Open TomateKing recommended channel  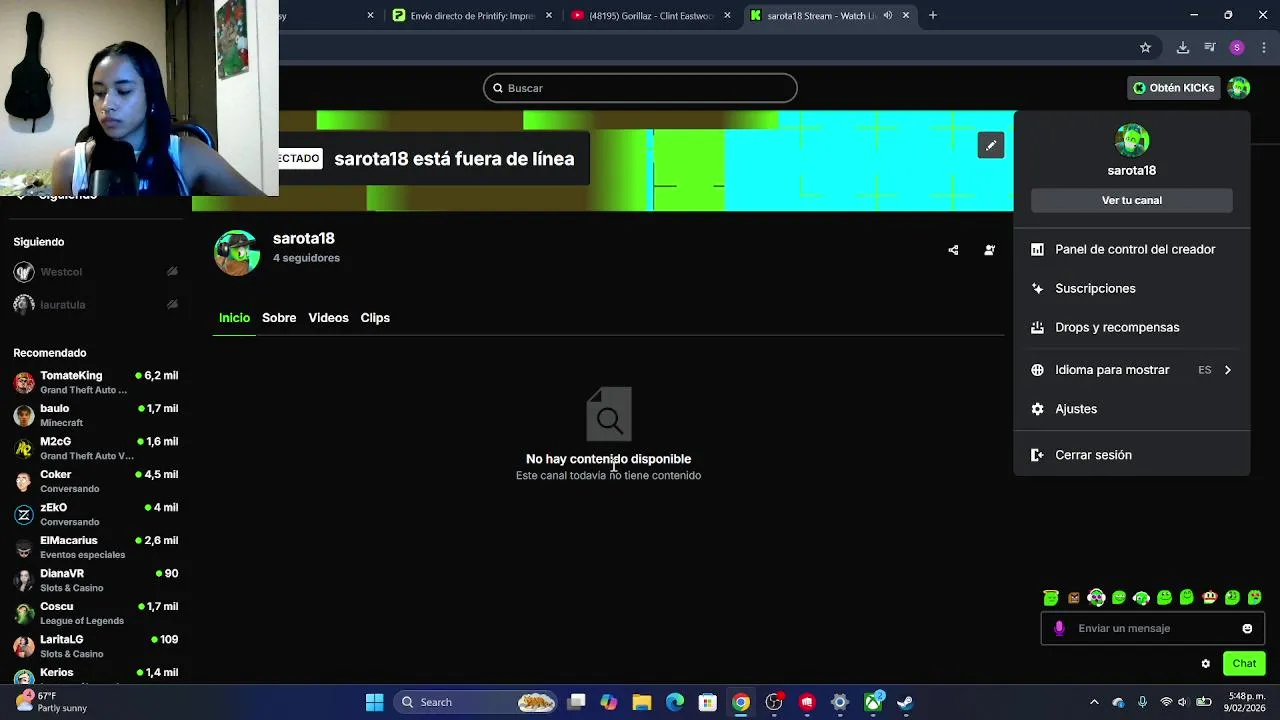pos(96,382)
